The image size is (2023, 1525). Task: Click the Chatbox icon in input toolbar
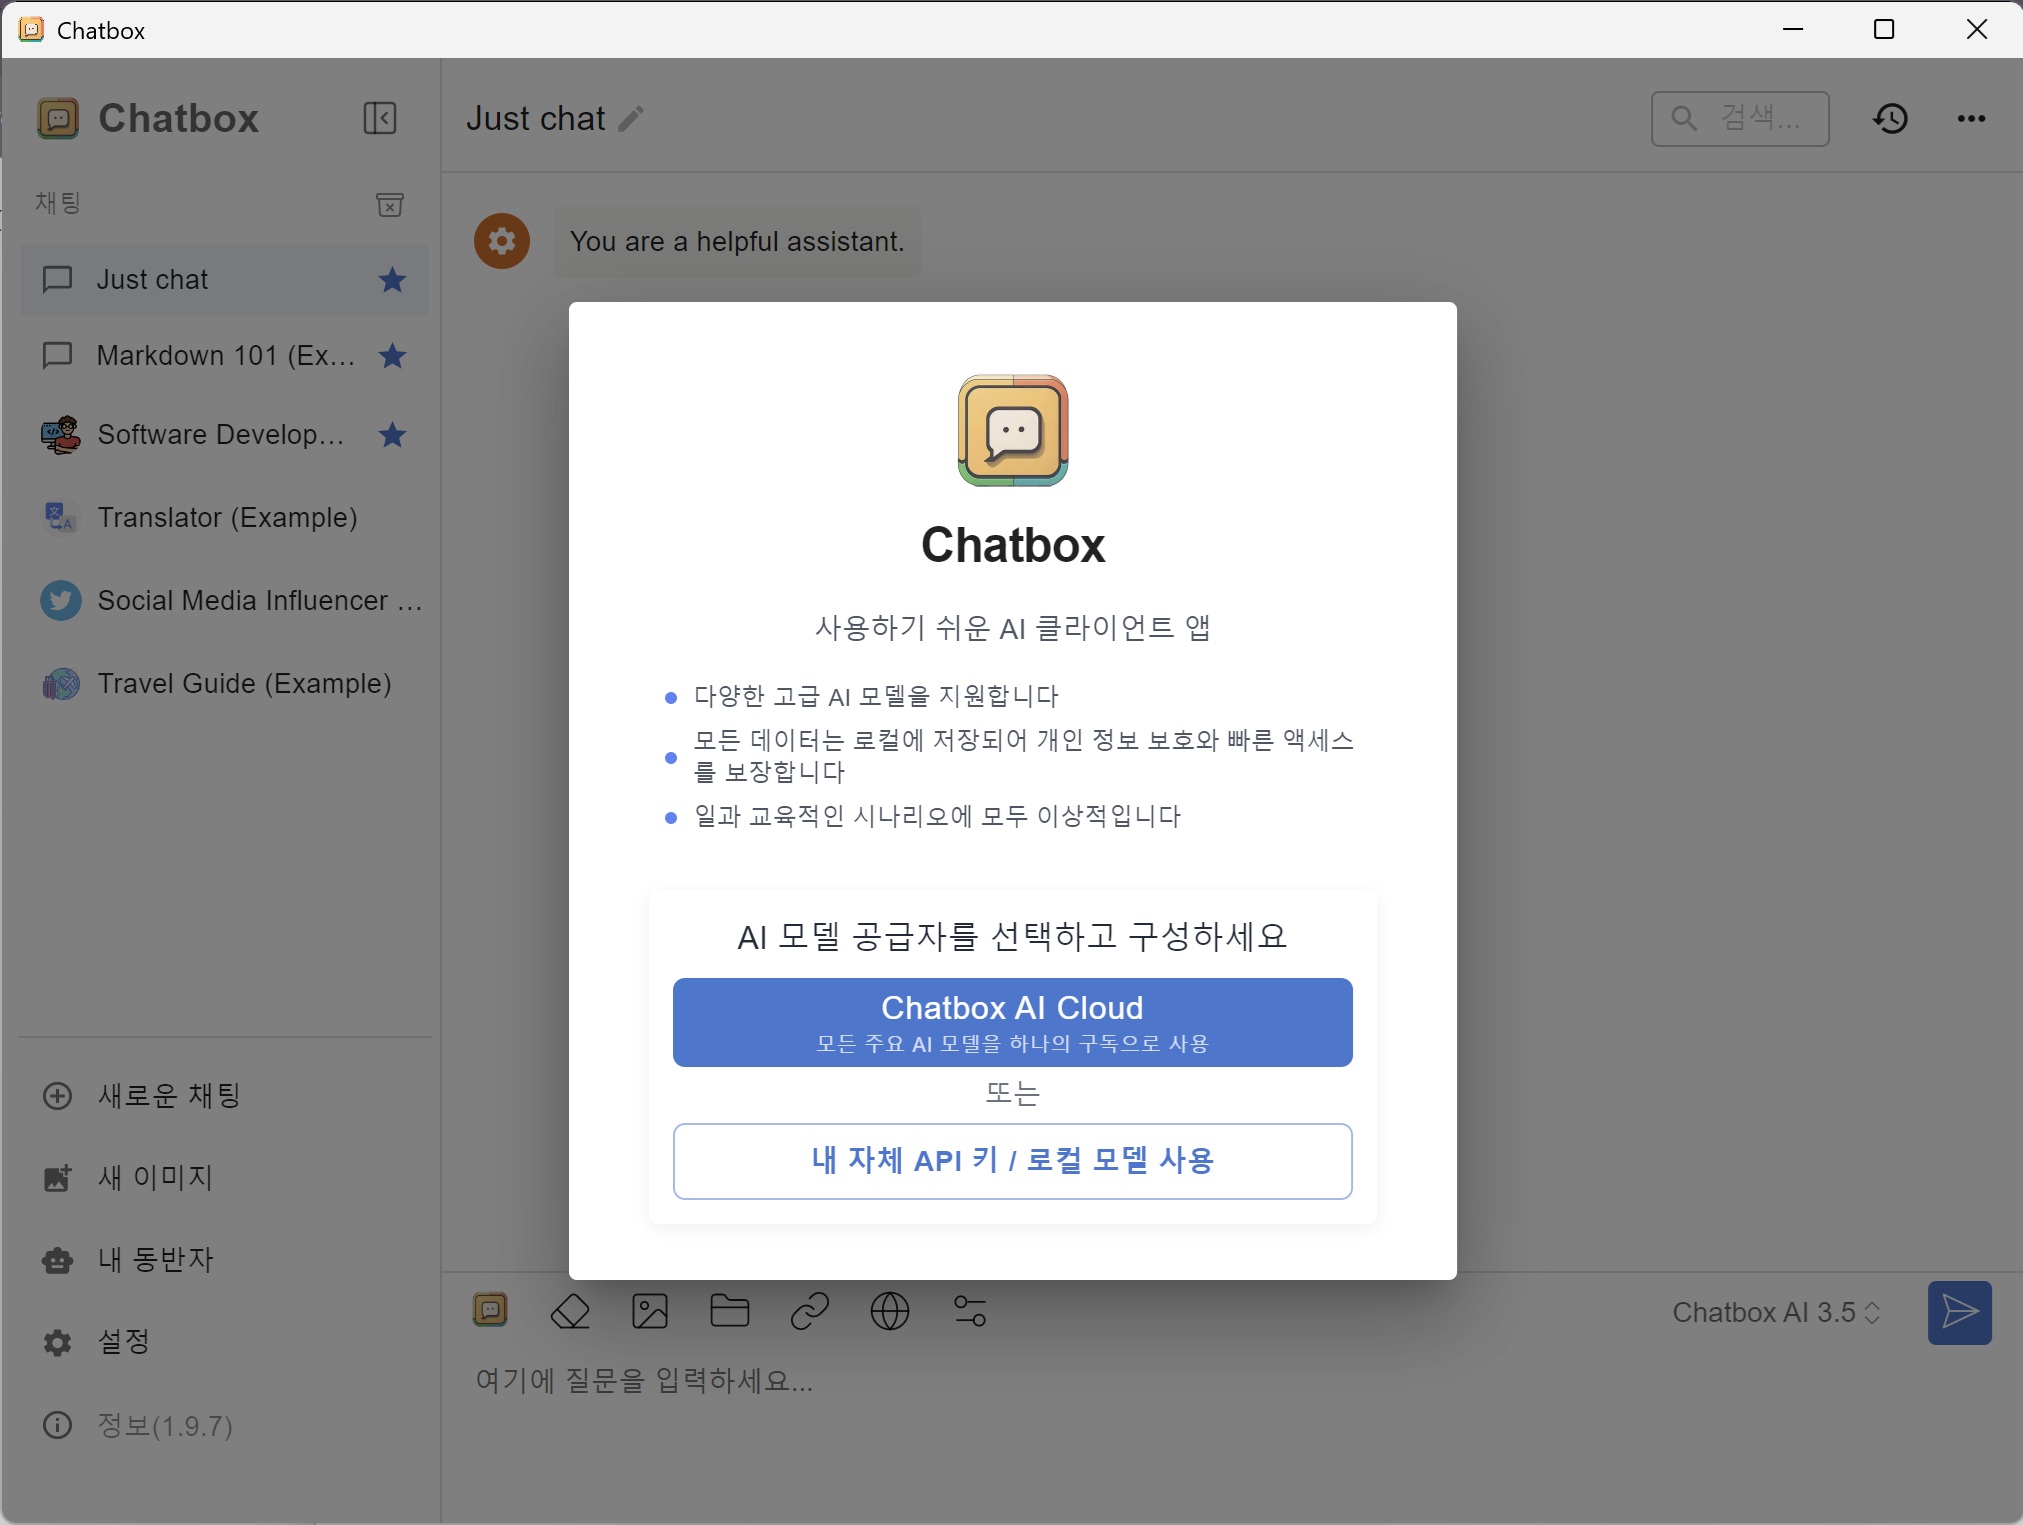[490, 1310]
